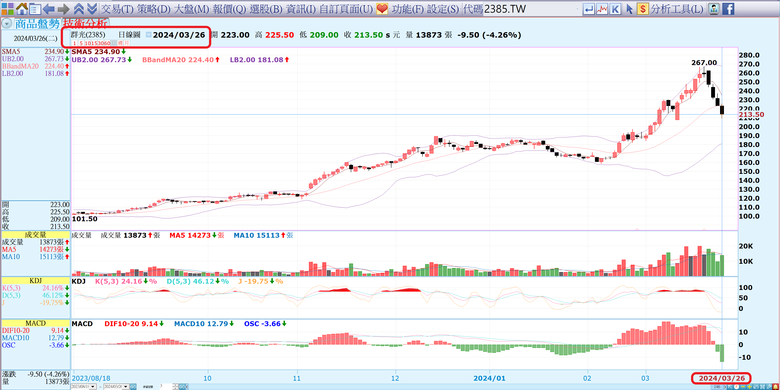The height and width of the screenshot is (390, 780).
Task: Open the 功能(F) menu
Action: pos(407,9)
